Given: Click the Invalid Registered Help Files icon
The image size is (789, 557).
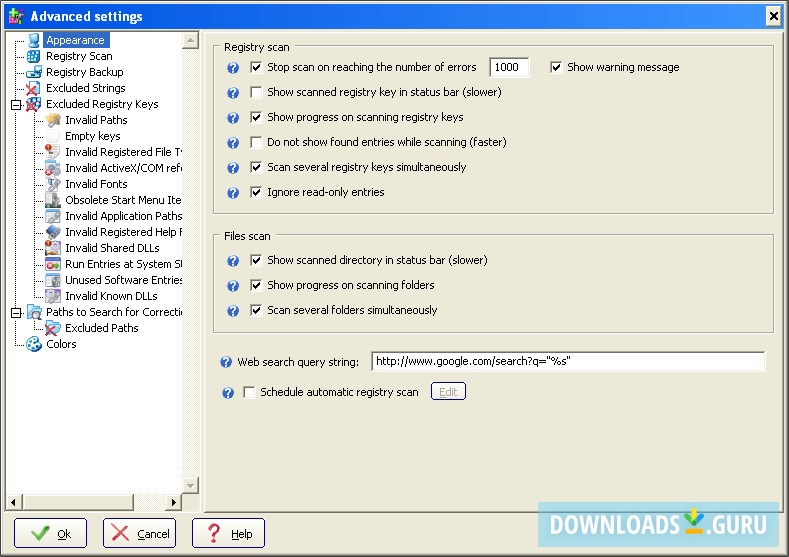Looking at the screenshot, I should click(x=53, y=232).
